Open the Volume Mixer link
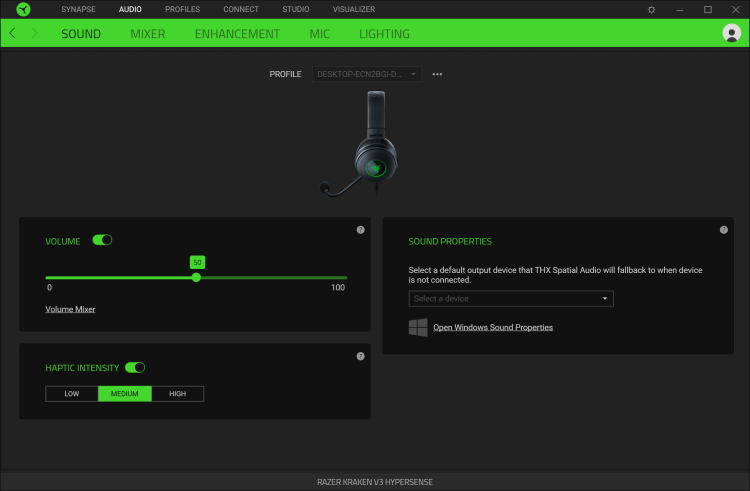The height and width of the screenshot is (491, 750). [70, 309]
